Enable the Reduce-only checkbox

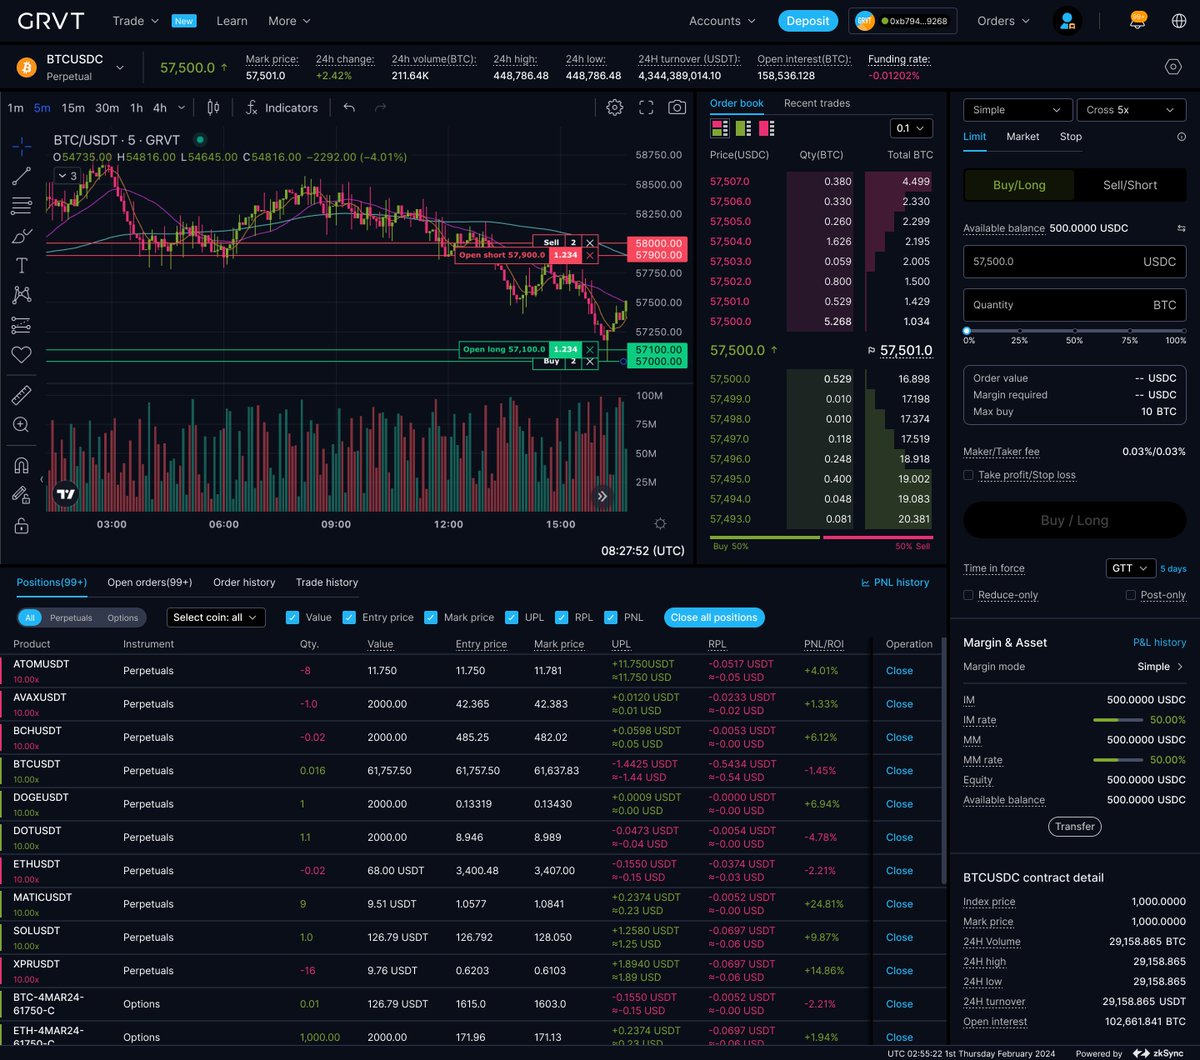pyautogui.click(x=968, y=595)
